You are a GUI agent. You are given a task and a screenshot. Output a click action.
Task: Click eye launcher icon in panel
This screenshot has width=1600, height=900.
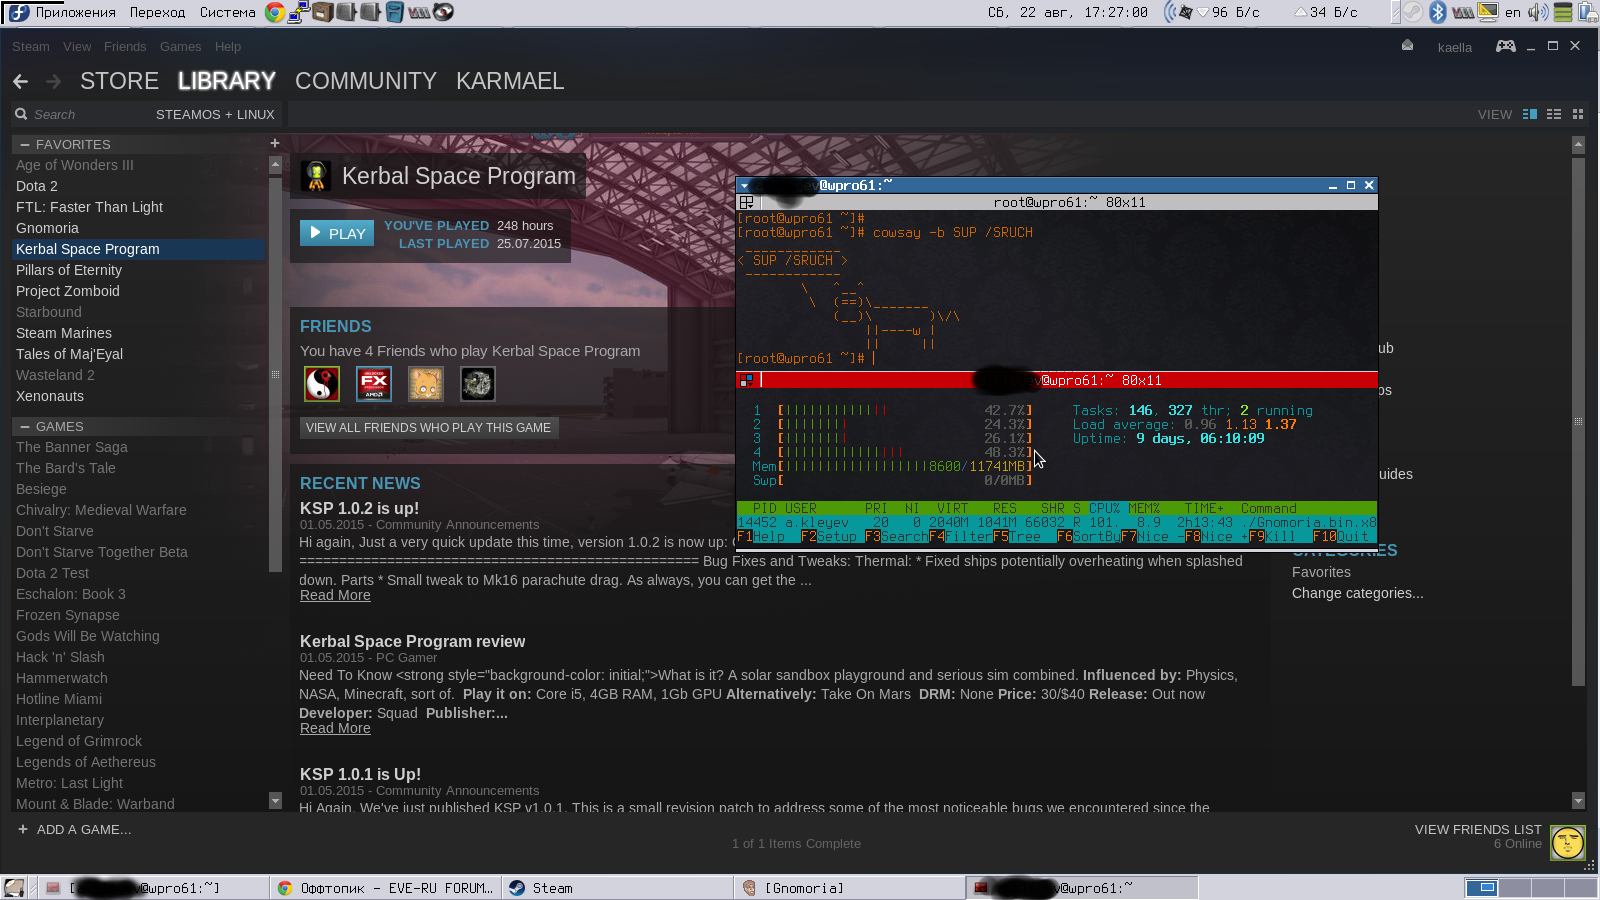pos(443,12)
